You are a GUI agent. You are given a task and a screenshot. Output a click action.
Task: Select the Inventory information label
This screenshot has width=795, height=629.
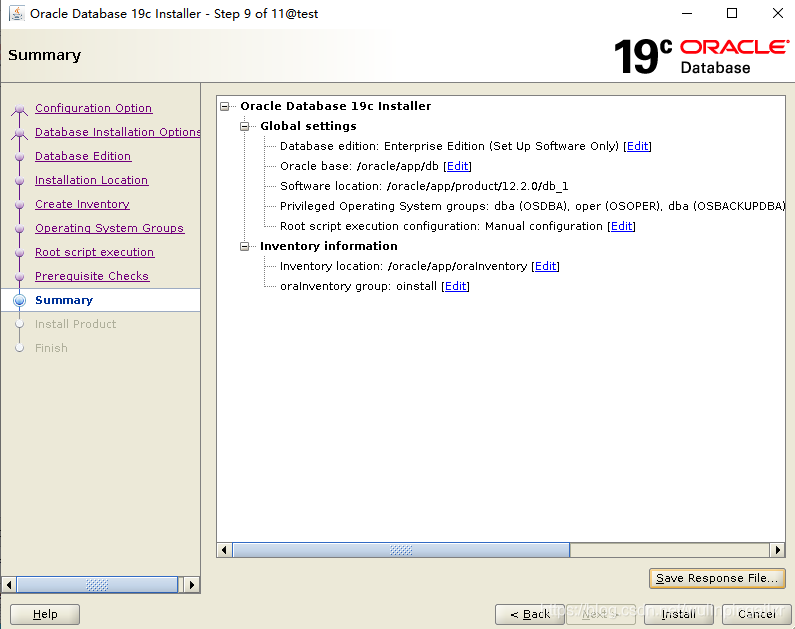[x=329, y=246]
